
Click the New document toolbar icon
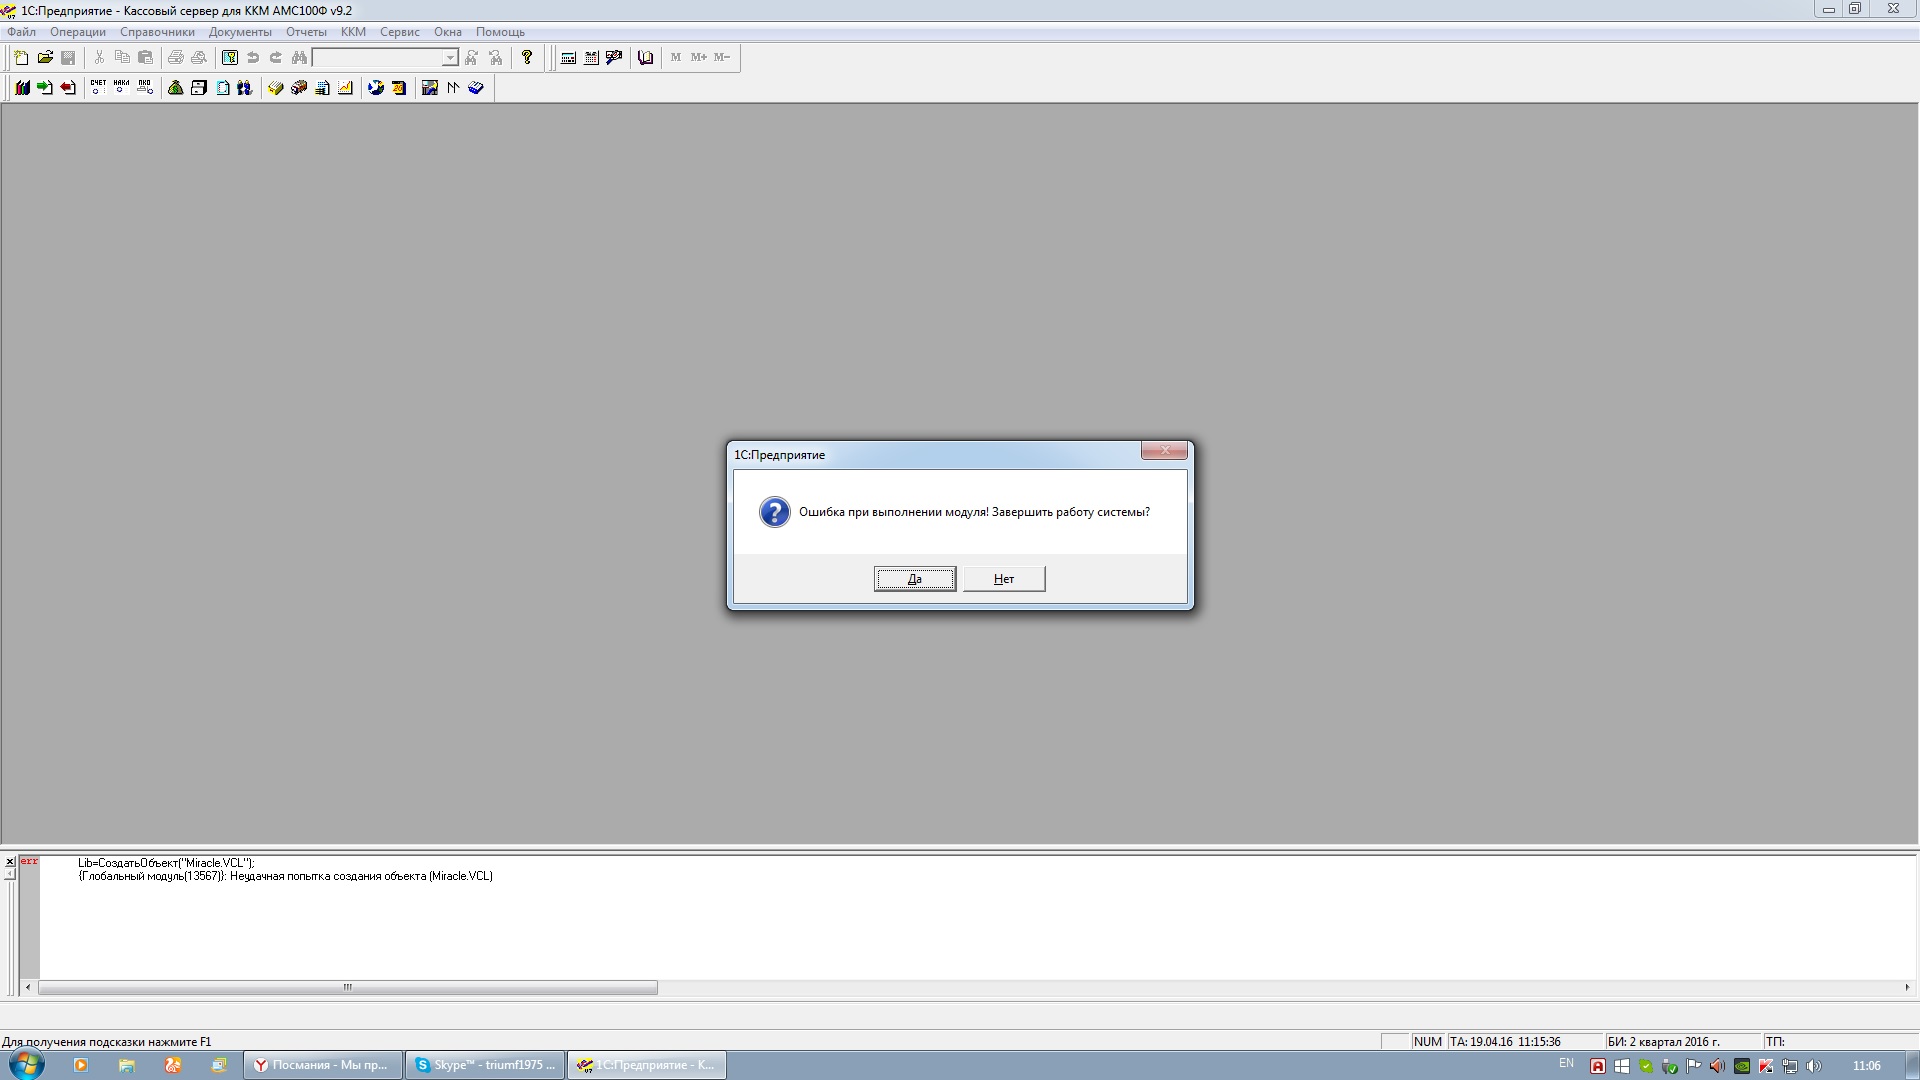click(21, 58)
